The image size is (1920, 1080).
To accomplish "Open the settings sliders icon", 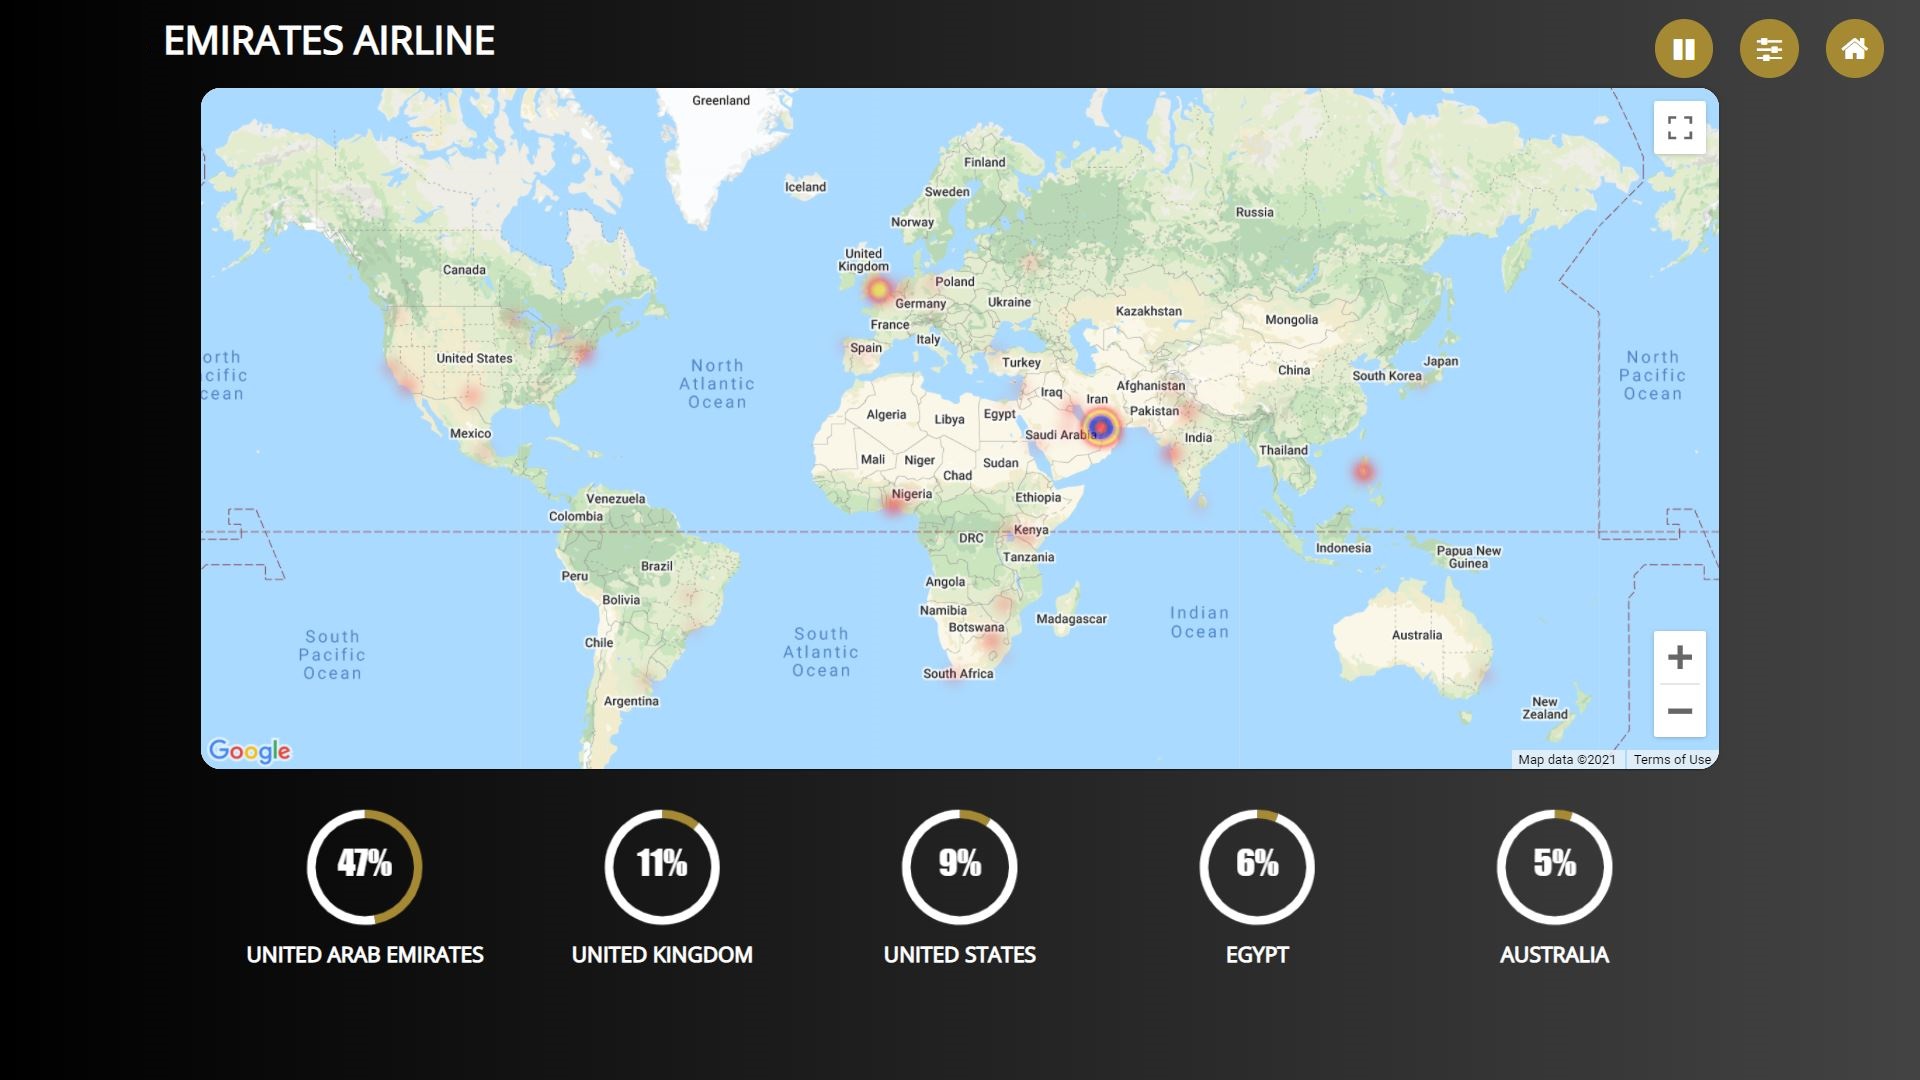I will click(x=1769, y=48).
